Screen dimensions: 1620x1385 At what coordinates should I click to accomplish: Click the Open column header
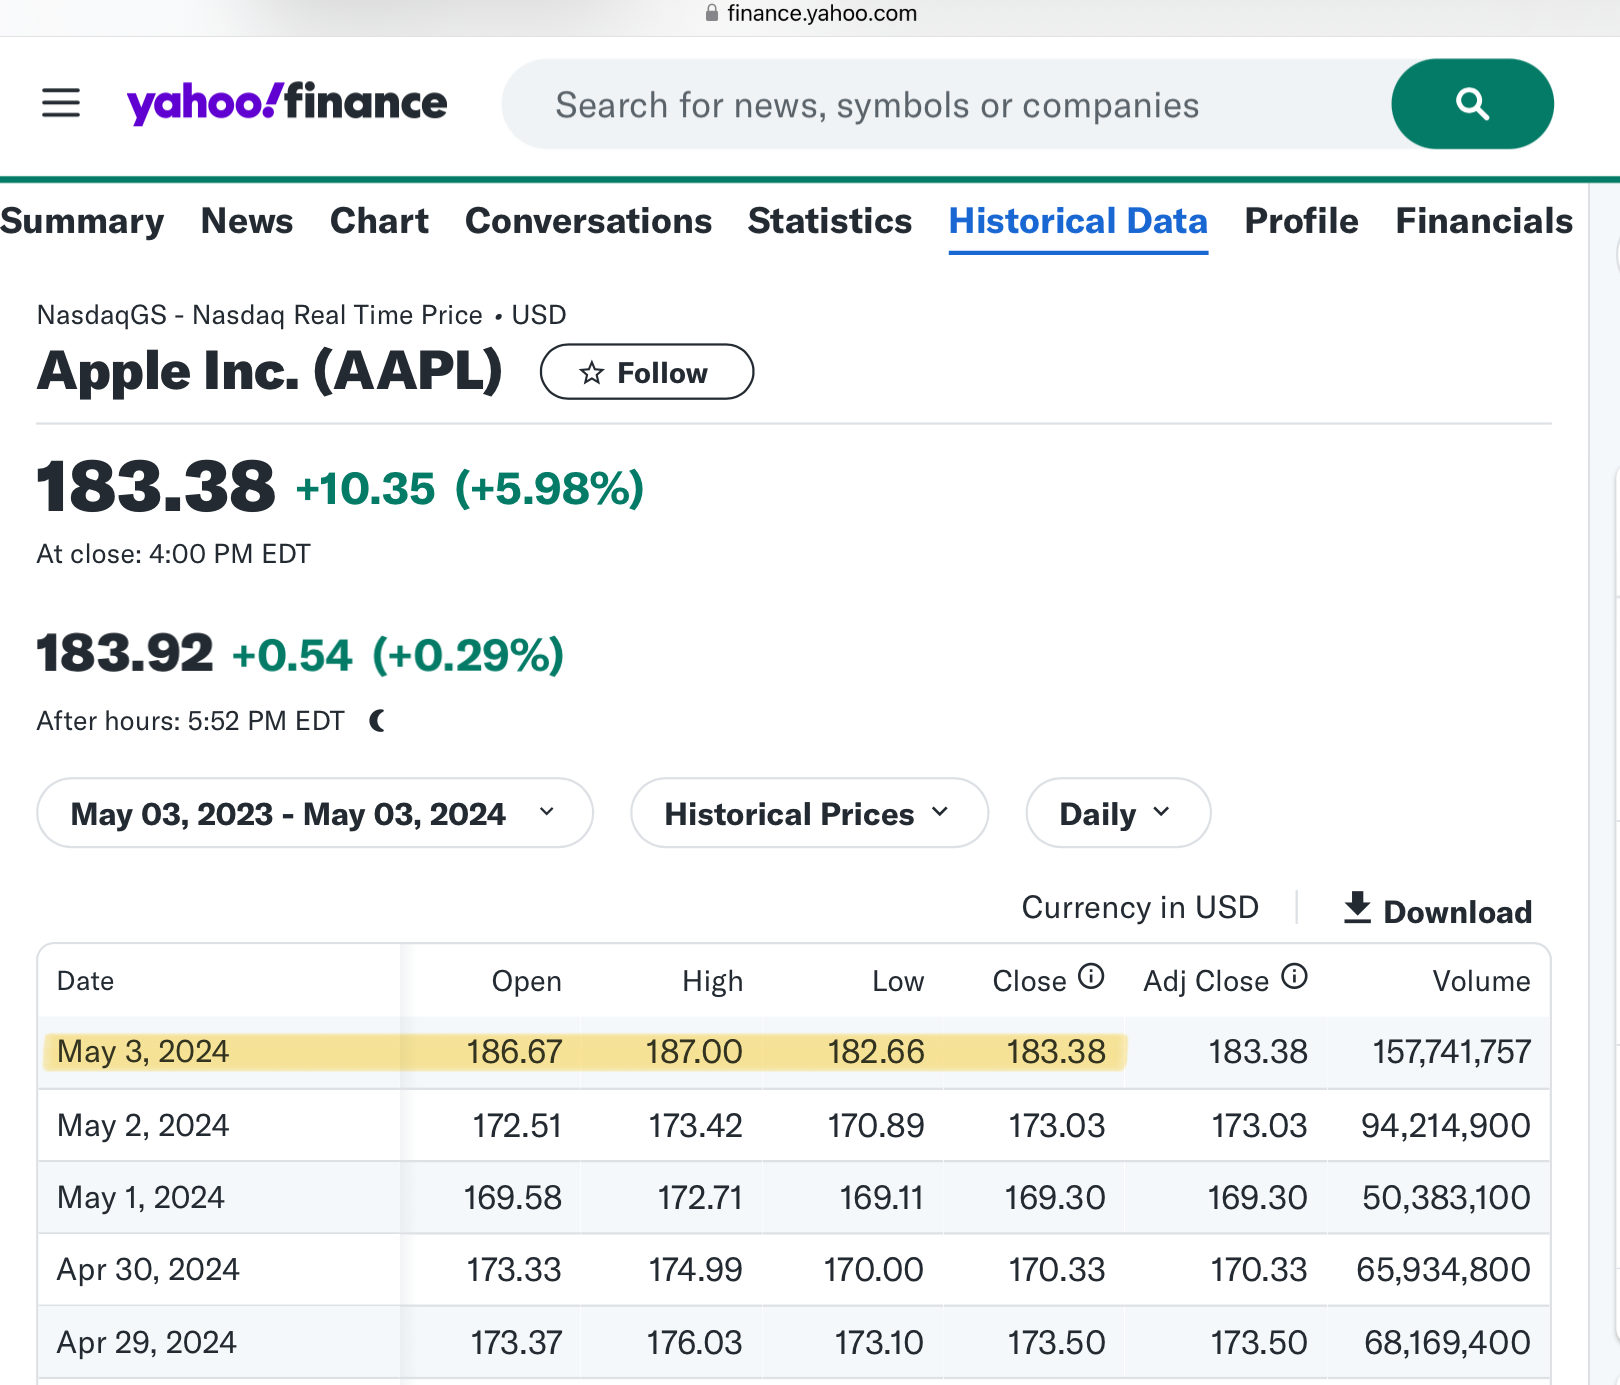click(526, 981)
